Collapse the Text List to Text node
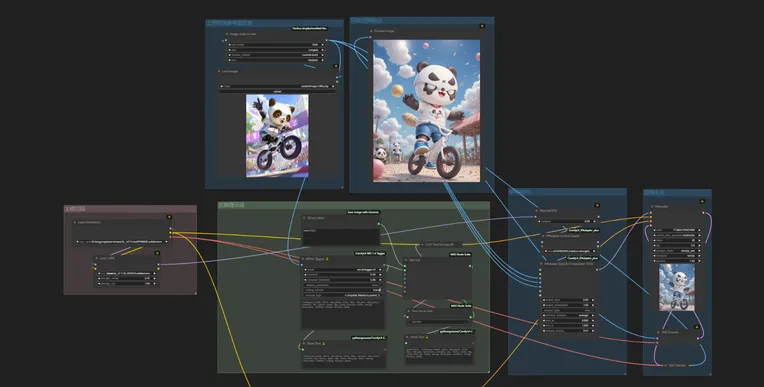Viewport: 764px width, 387px height. pyautogui.click(x=409, y=311)
